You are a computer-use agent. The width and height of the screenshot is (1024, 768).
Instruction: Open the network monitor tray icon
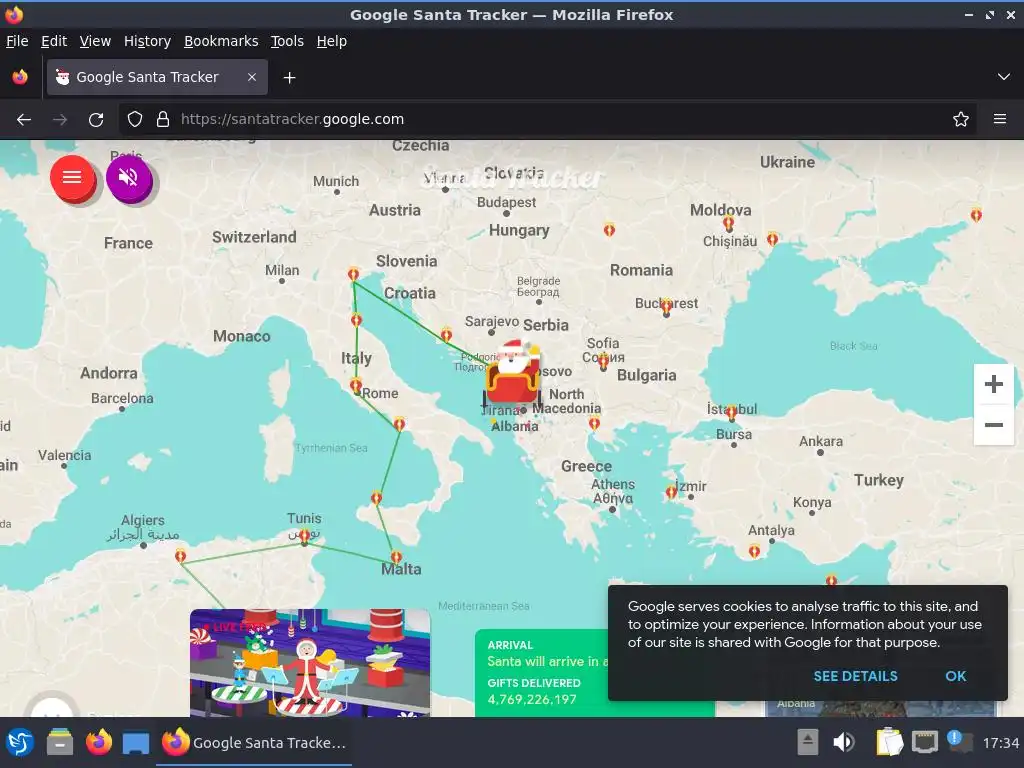coord(925,743)
